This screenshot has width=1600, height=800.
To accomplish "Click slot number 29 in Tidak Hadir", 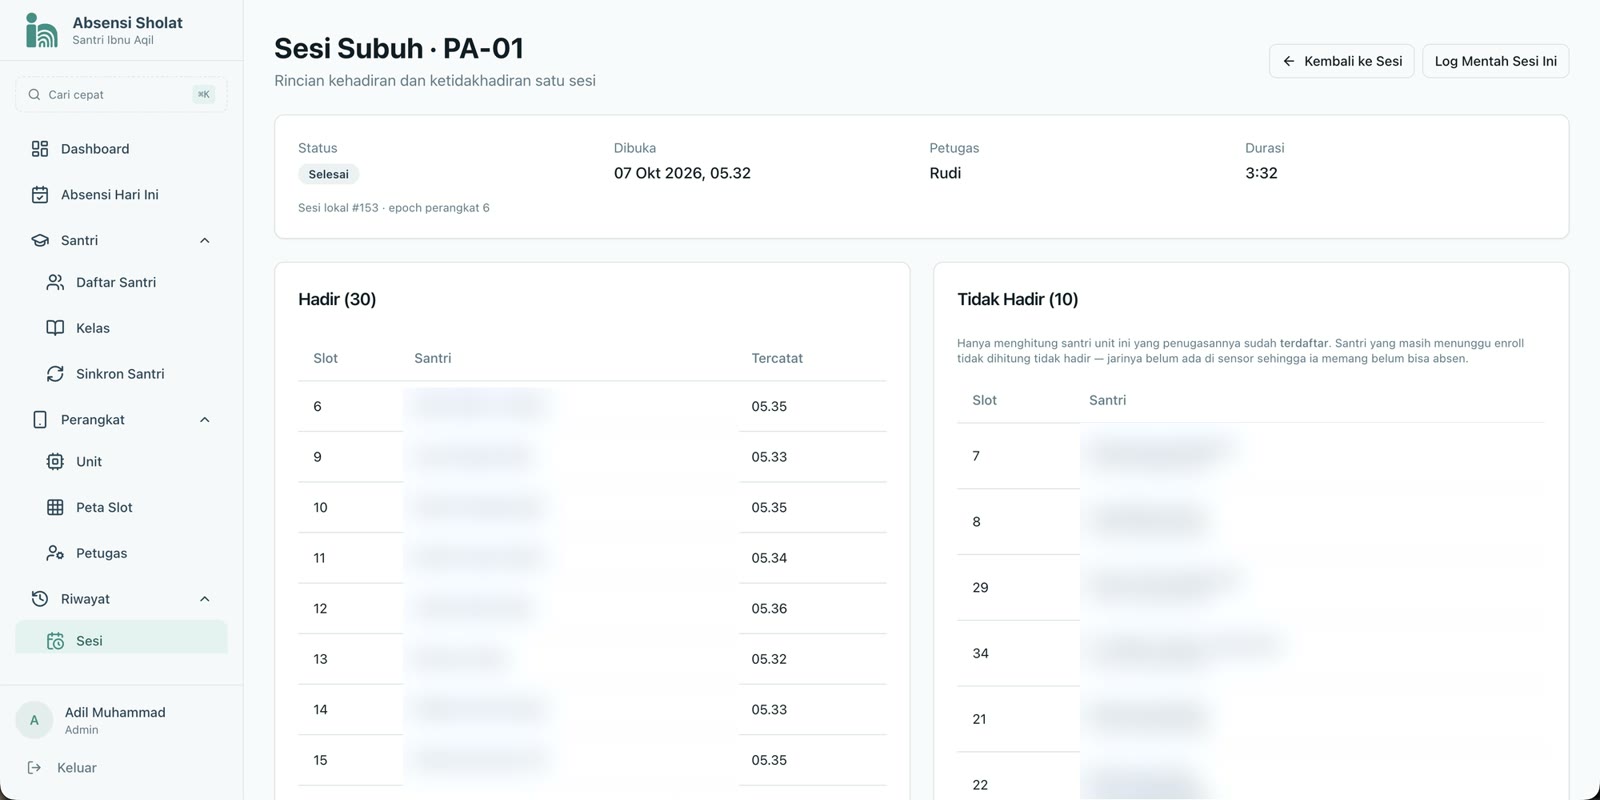I will coord(980,588).
